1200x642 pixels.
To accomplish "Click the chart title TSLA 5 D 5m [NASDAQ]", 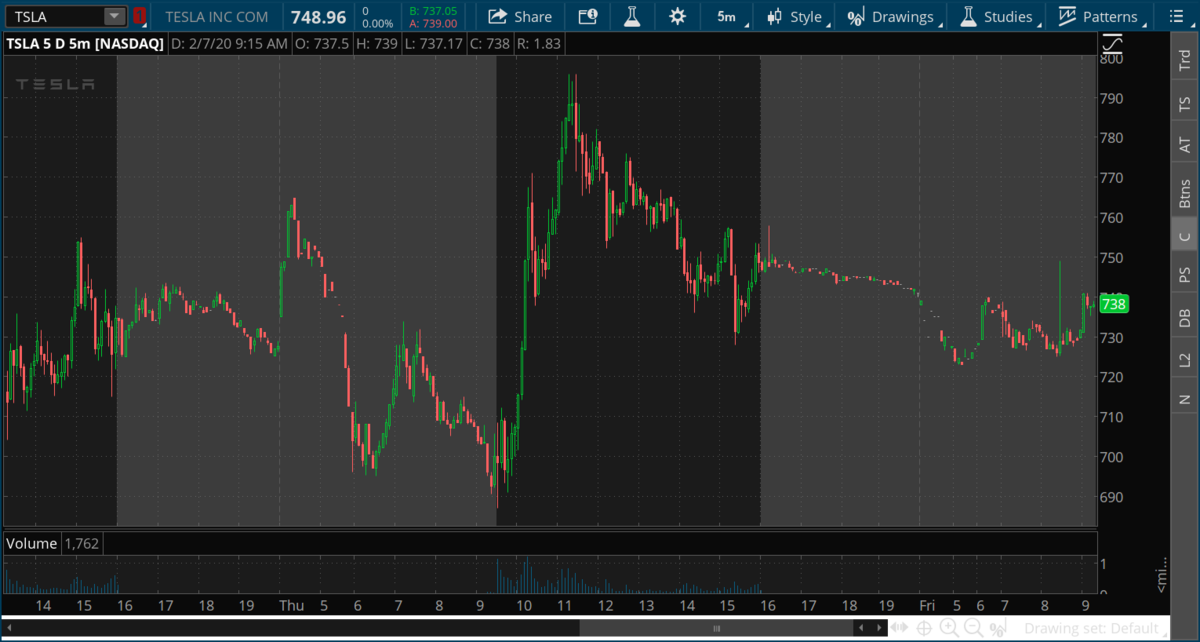I will coord(84,44).
